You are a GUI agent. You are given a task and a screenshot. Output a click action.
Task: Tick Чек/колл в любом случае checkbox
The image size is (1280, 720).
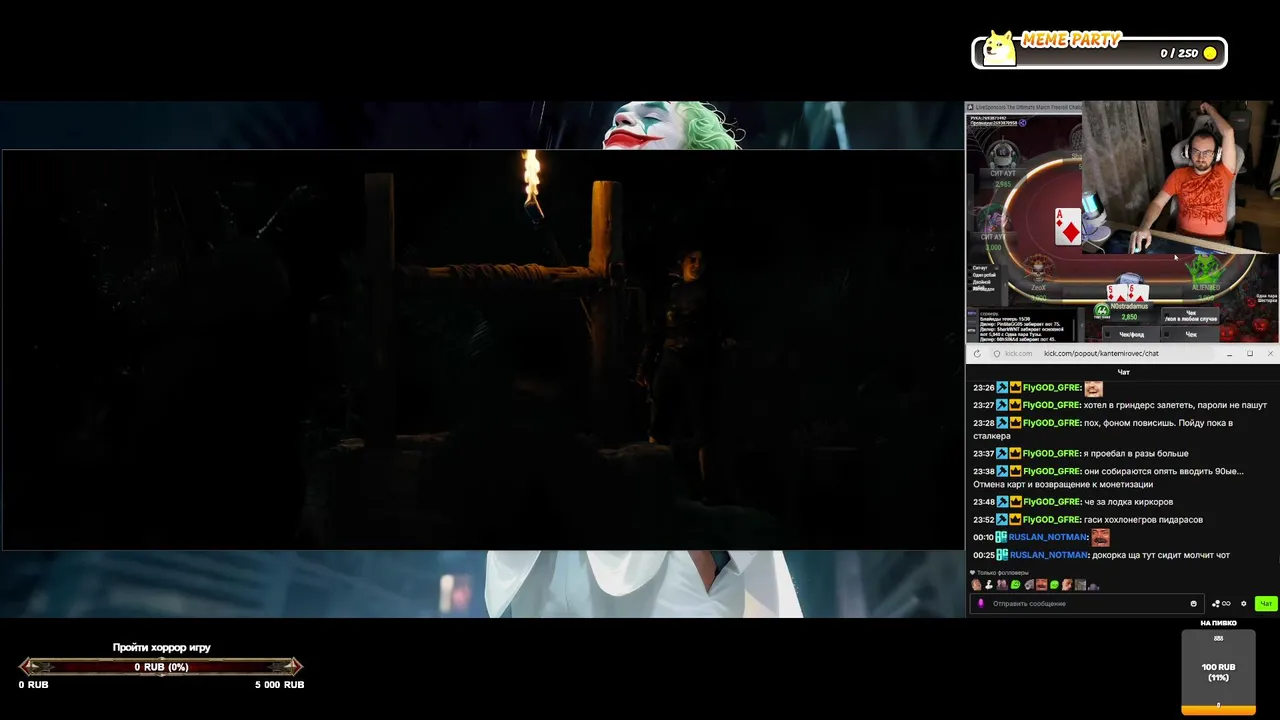tap(1167, 314)
